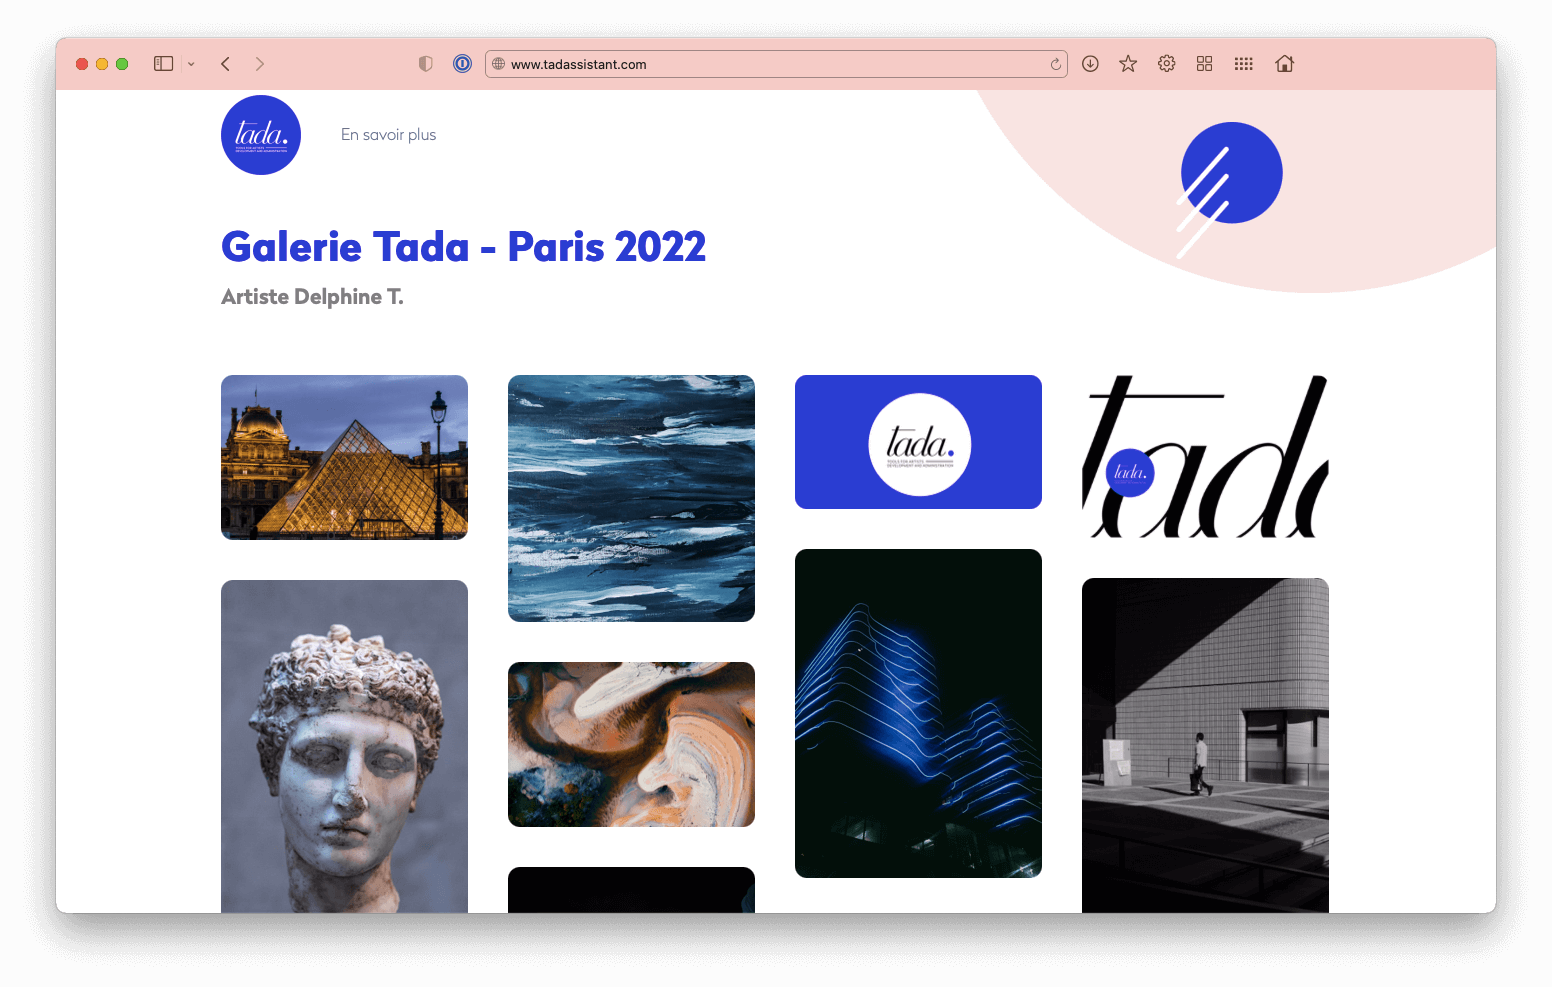Open browser settings gear
Screen dimensions: 1552x987
tap(1166, 64)
